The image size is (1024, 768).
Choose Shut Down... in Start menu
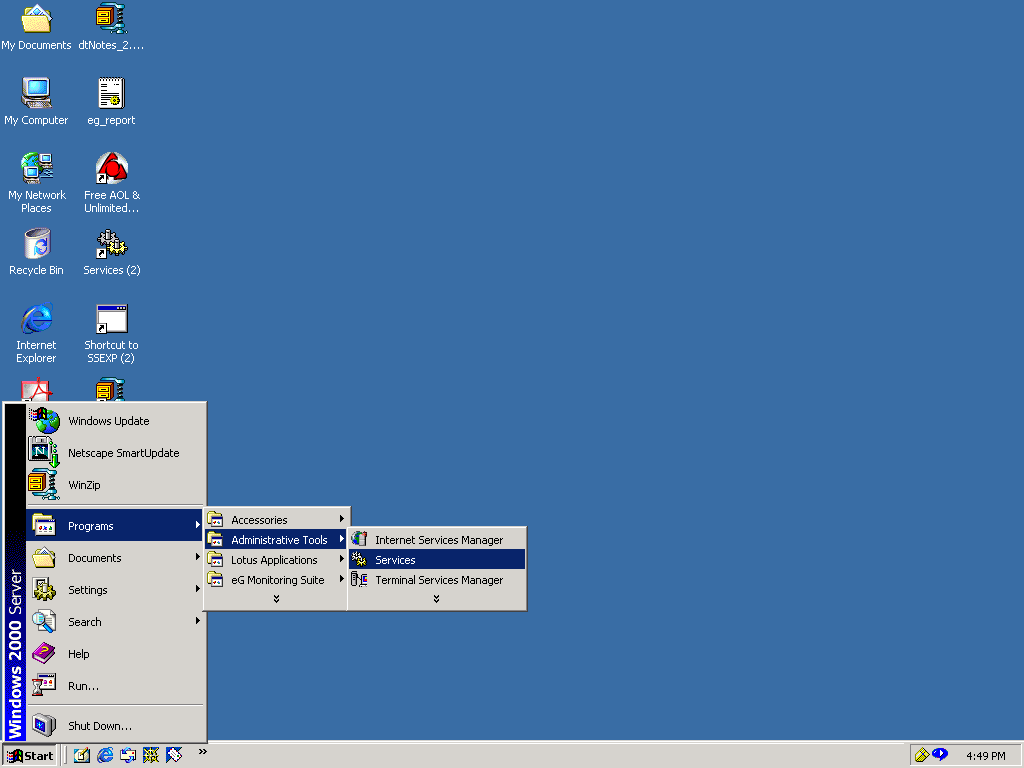116,726
